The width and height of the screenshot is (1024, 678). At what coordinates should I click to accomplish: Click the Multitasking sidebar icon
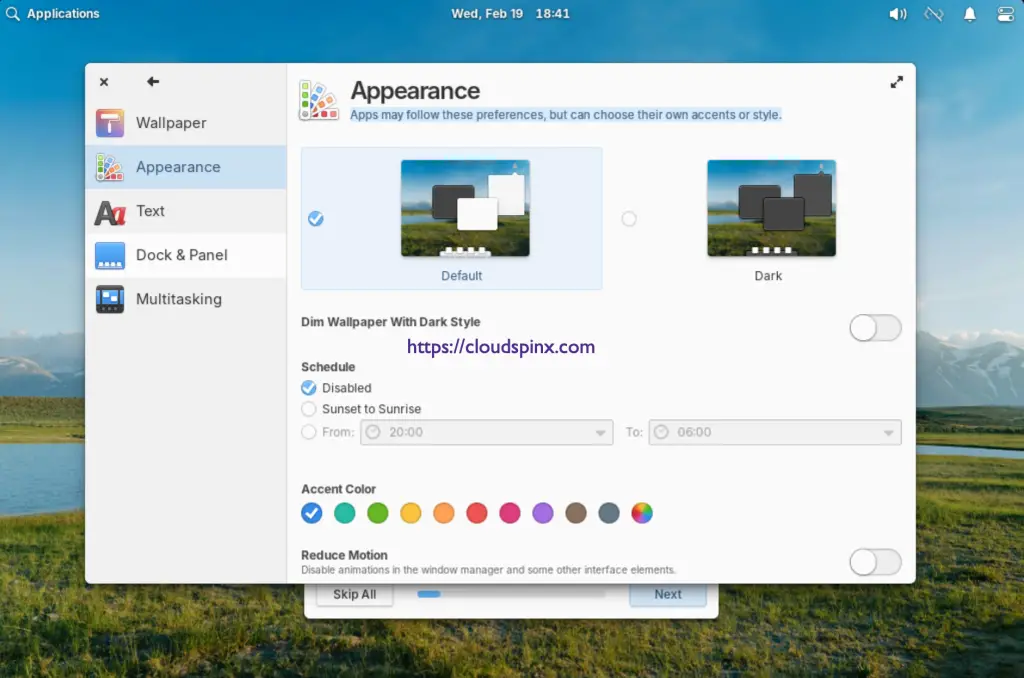pos(110,299)
